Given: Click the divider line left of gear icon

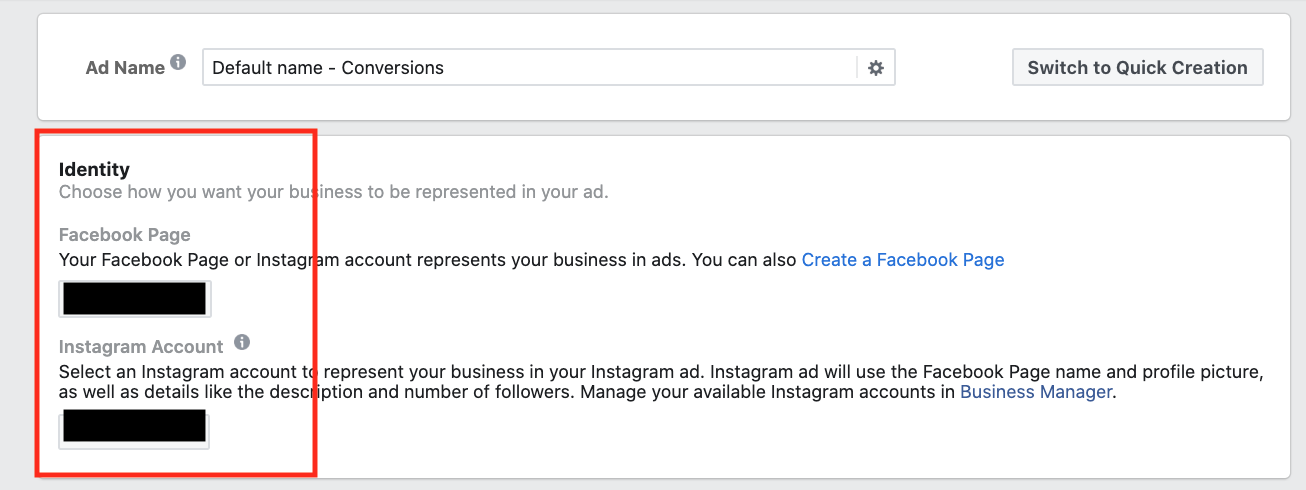Looking at the screenshot, I should tap(857, 68).
